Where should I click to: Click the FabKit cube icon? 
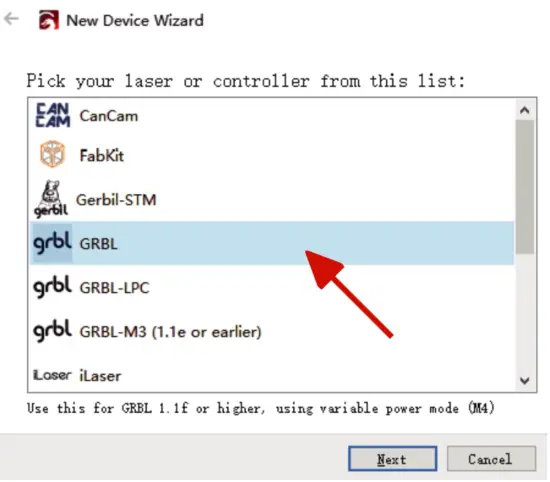[x=52, y=154]
